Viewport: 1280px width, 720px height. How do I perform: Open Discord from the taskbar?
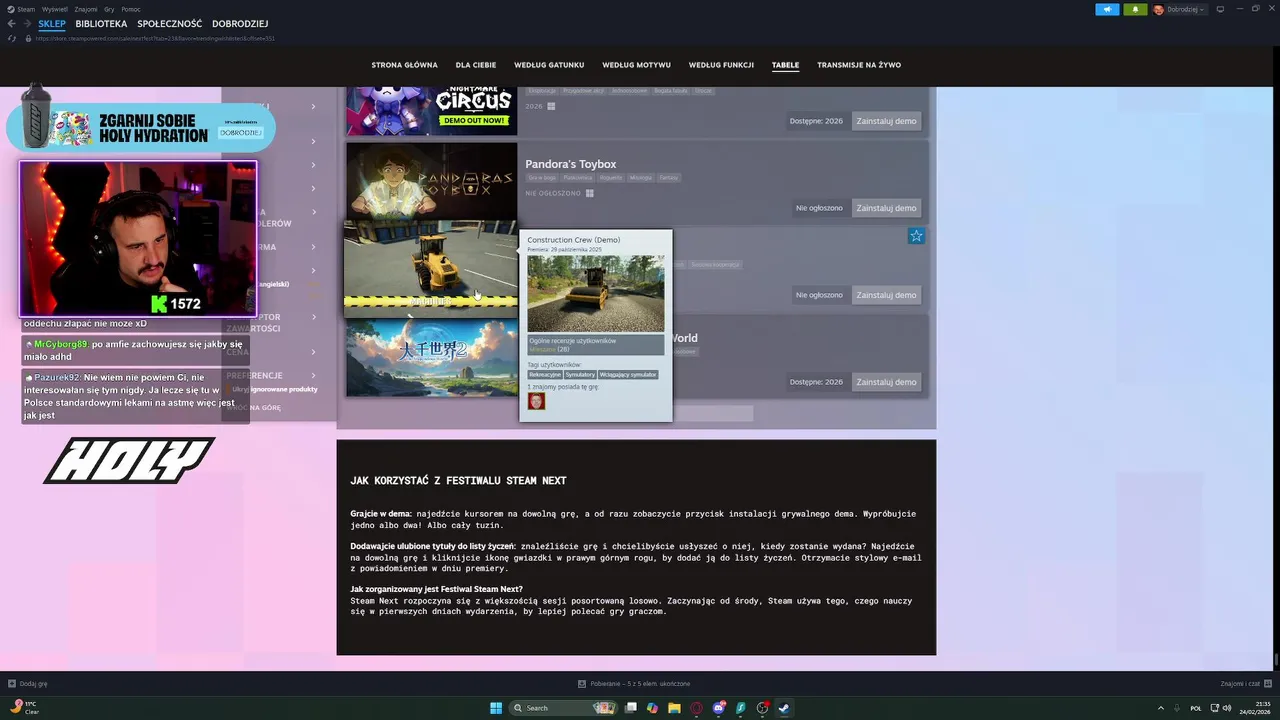pos(718,708)
